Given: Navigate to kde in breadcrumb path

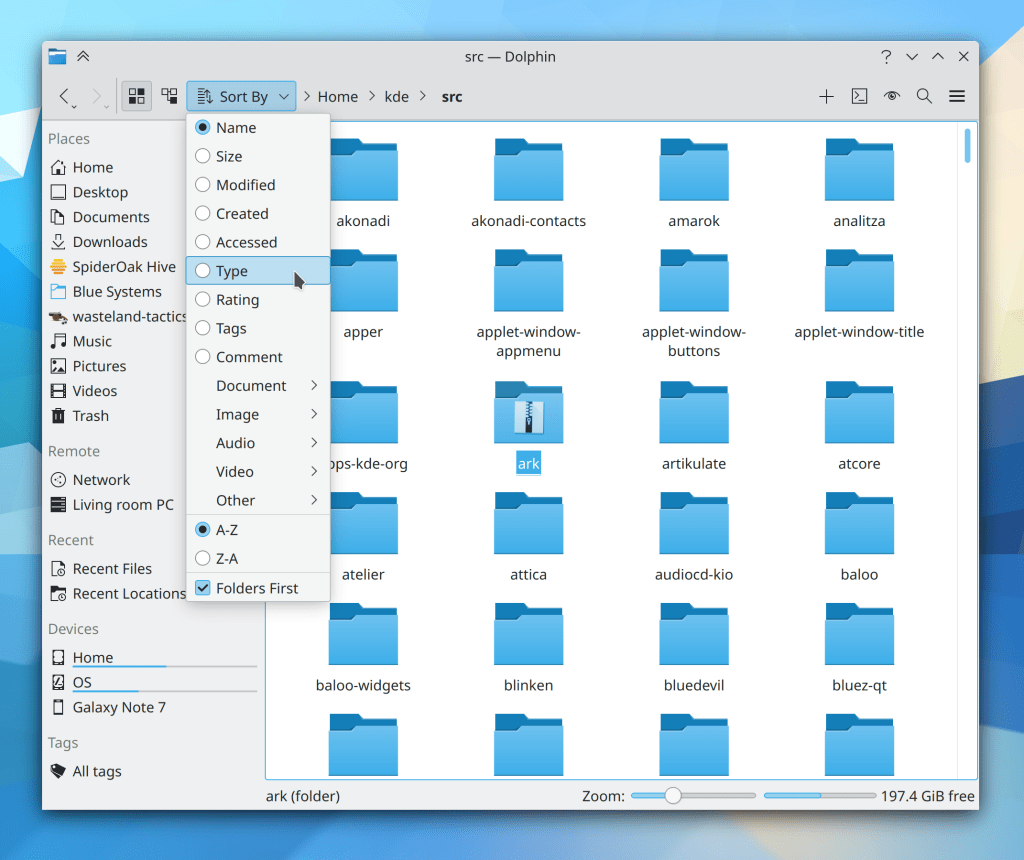Looking at the screenshot, I should [x=396, y=97].
